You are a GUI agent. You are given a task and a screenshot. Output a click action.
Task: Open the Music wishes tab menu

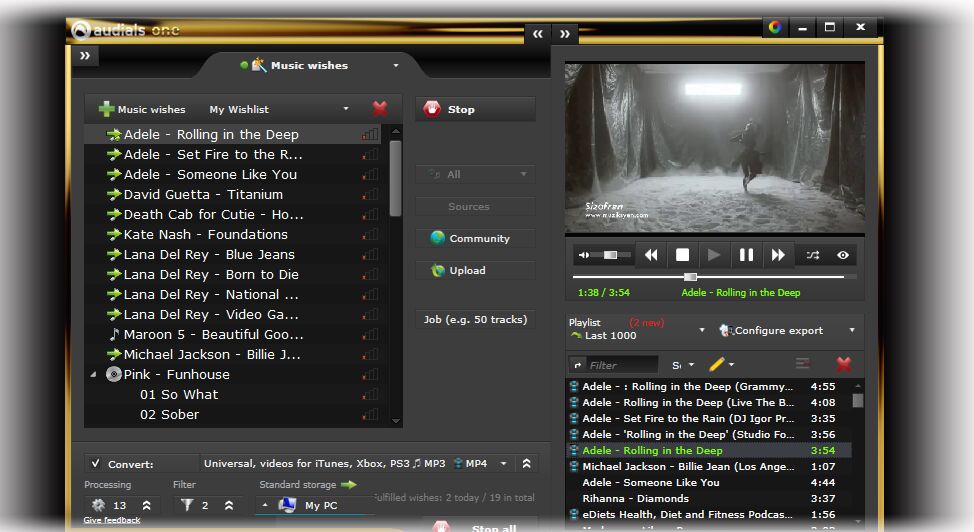(395, 66)
